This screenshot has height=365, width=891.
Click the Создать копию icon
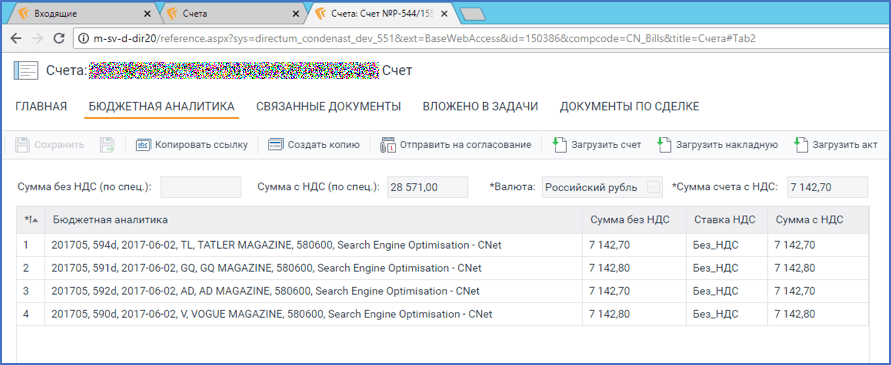tap(276, 145)
